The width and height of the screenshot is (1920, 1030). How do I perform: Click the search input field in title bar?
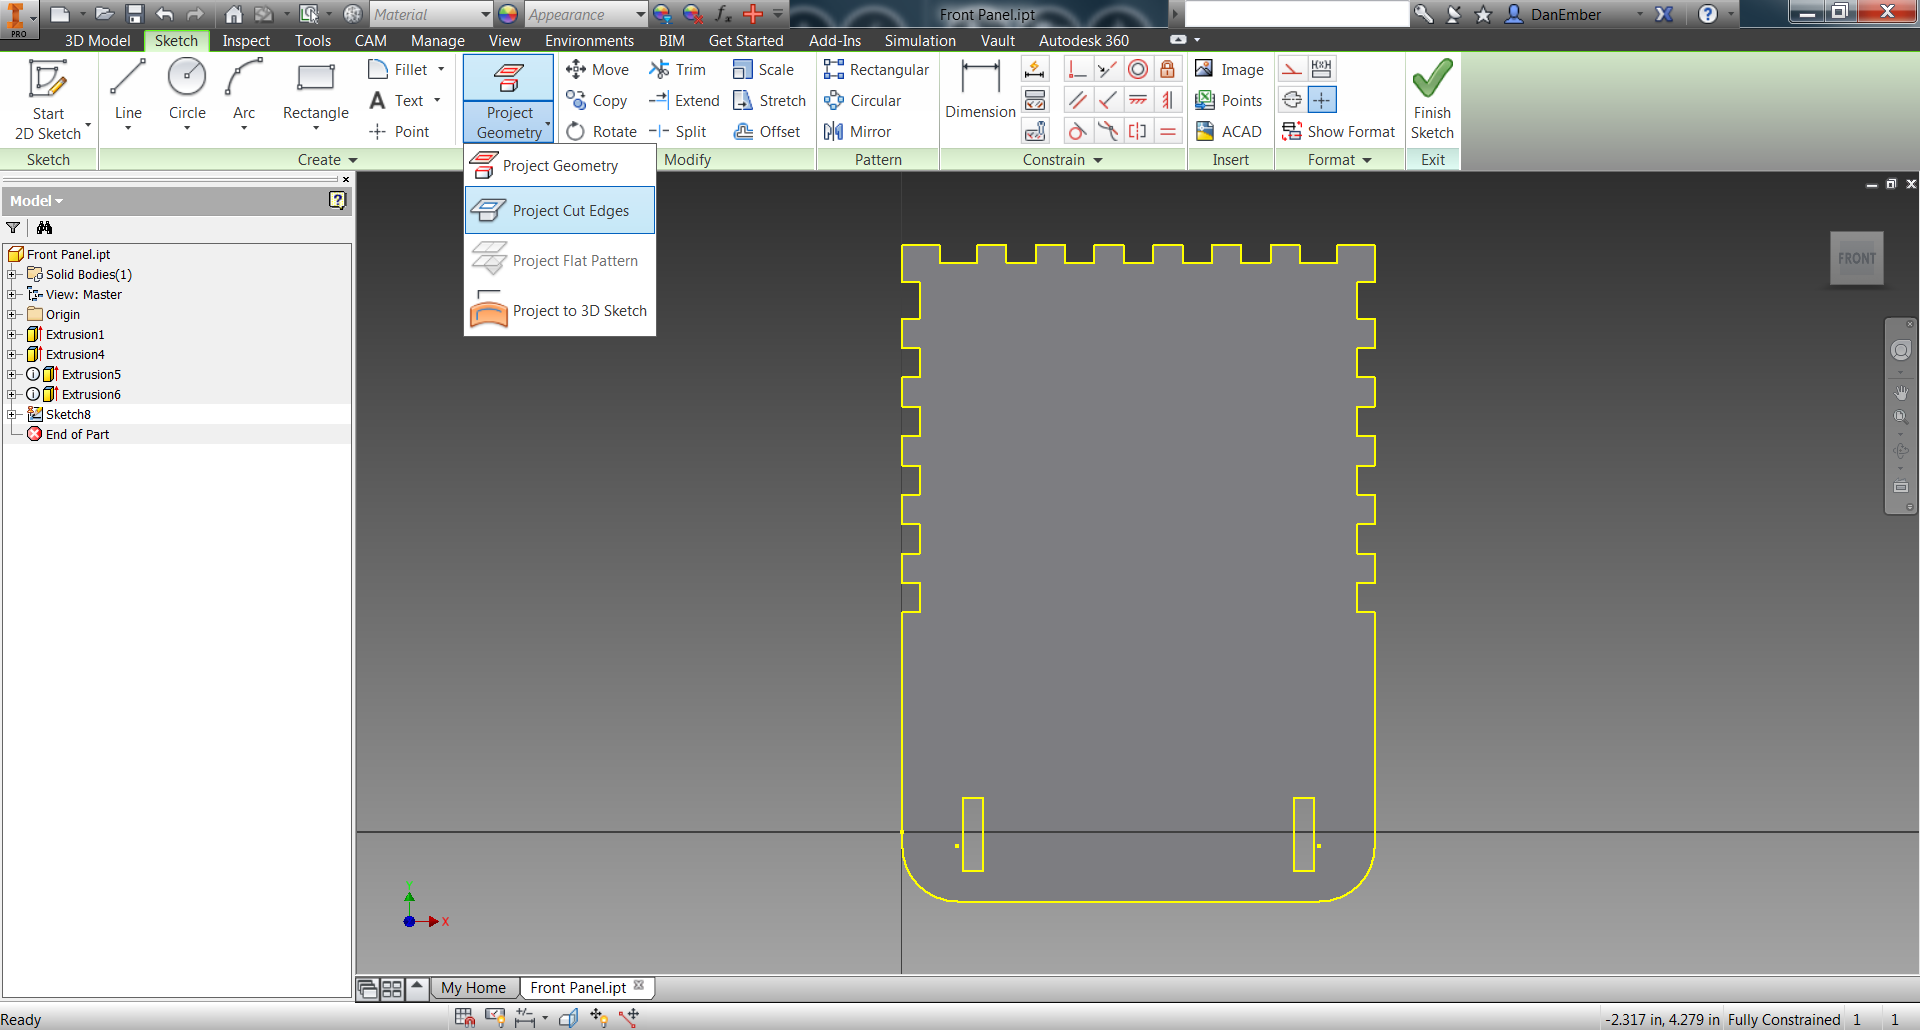1296,14
